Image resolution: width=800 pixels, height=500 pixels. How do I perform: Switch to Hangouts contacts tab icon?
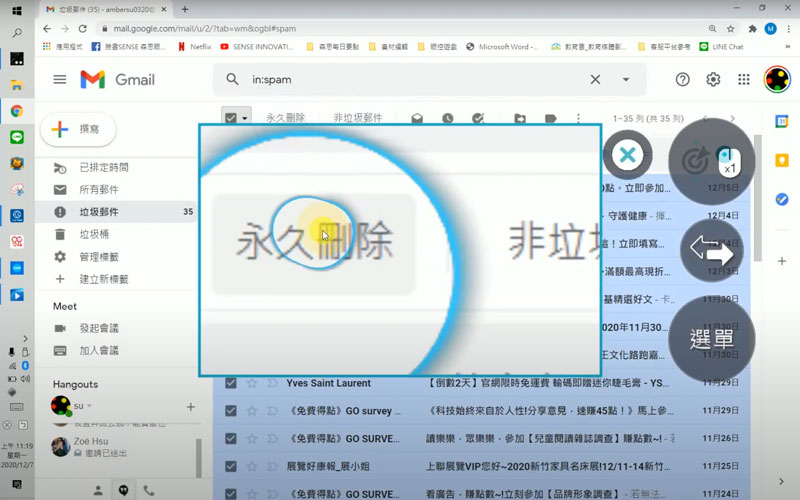coord(98,490)
